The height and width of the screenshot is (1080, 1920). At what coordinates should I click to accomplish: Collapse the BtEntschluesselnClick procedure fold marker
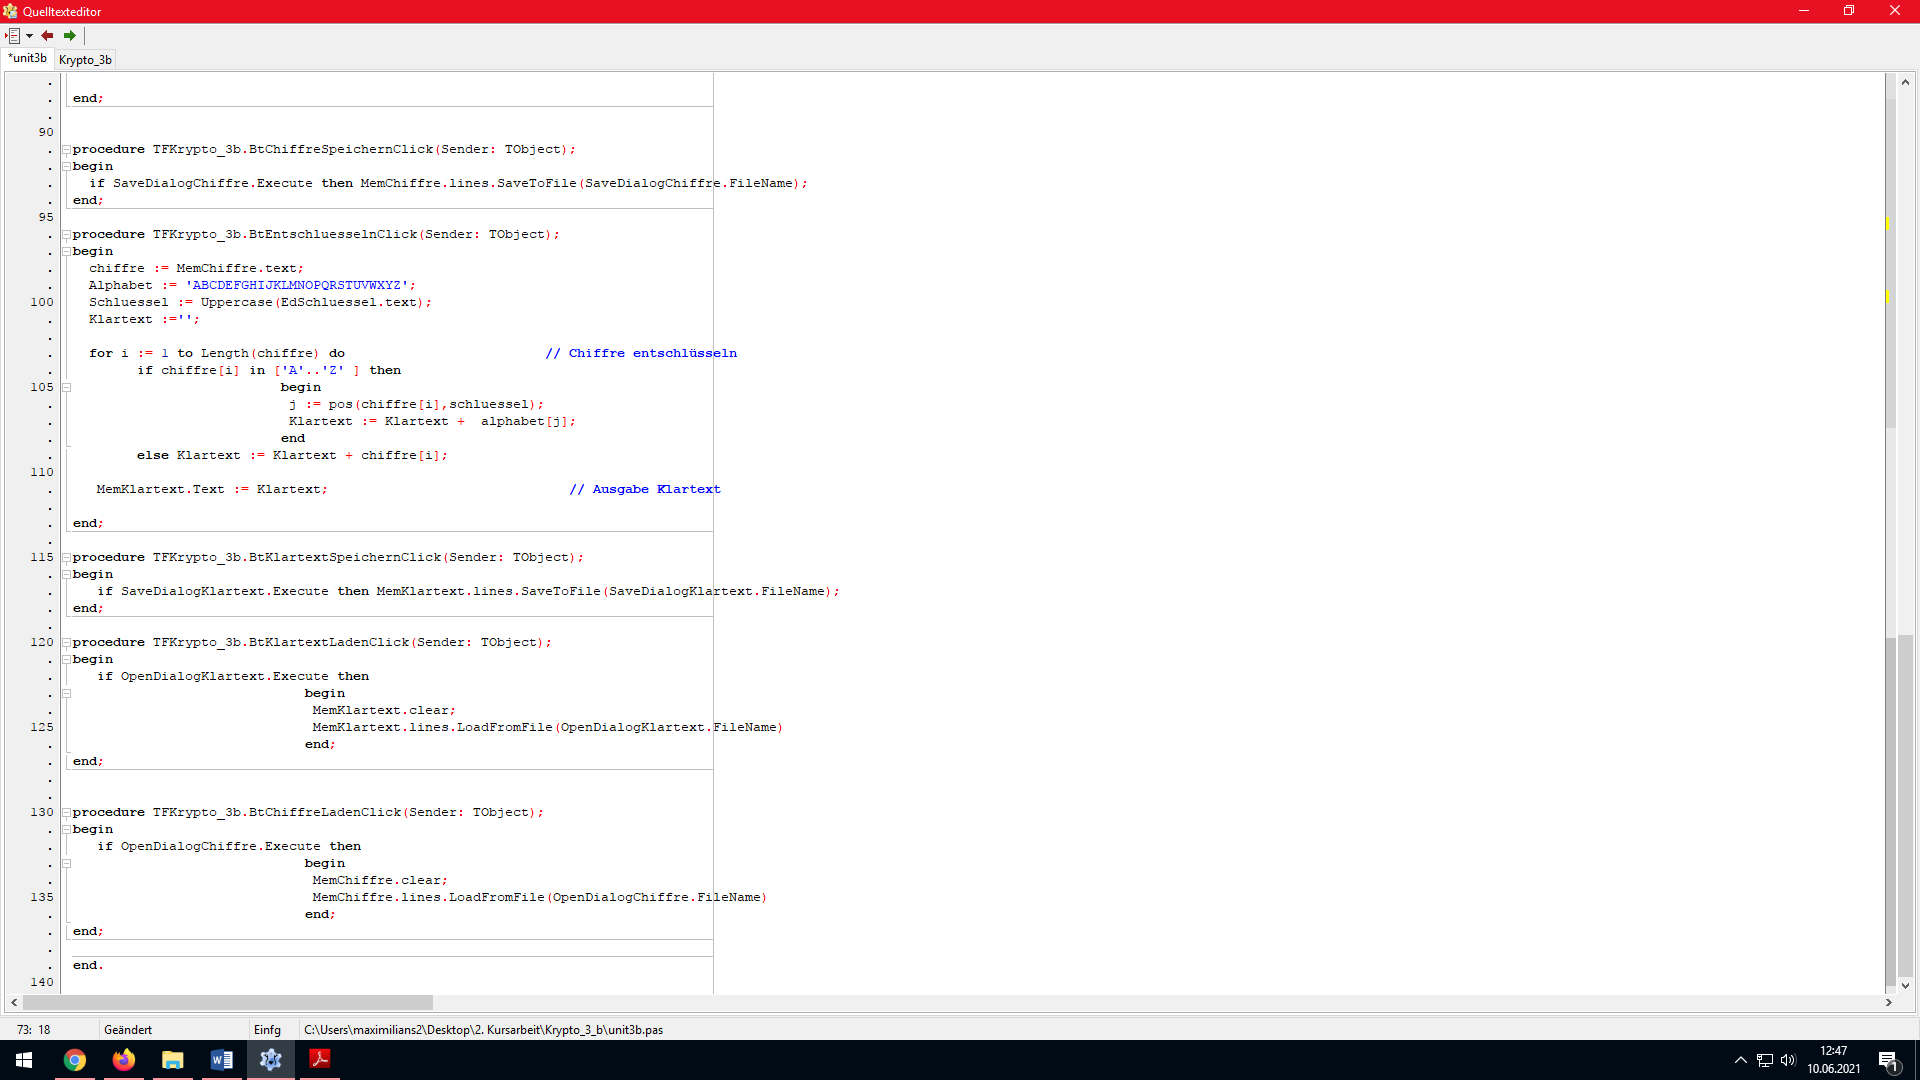[x=66, y=235]
